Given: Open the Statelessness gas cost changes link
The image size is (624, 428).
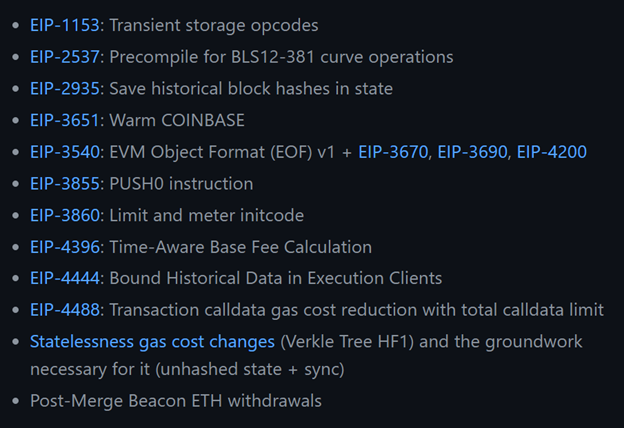Looking at the screenshot, I should tap(152, 342).
